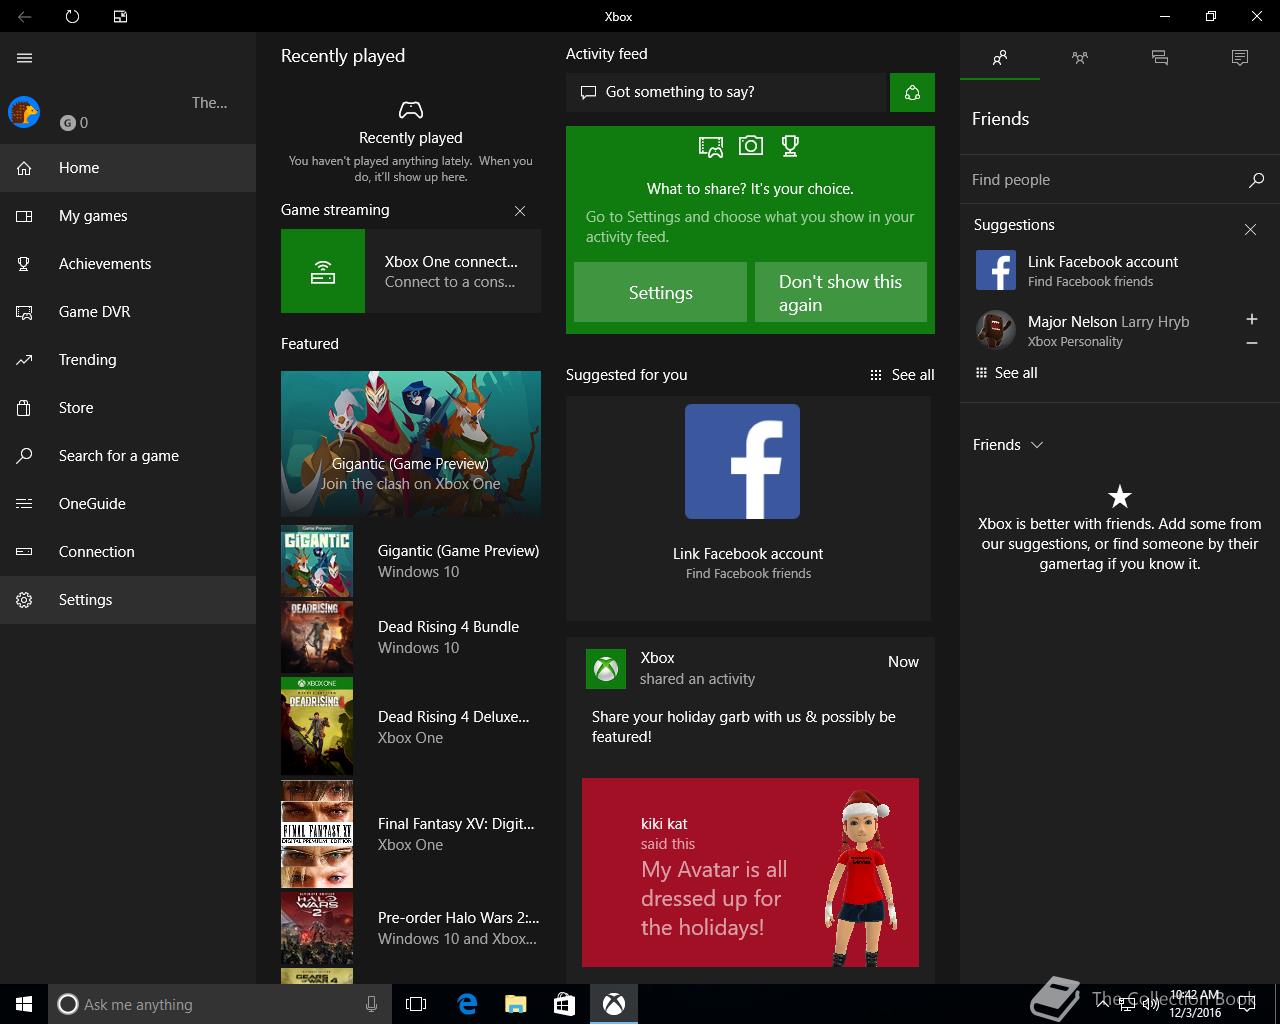Image resolution: width=1280 pixels, height=1024 pixels.
Task: Switch to the Parties tab icon
Action: [x=1080, y=58]
